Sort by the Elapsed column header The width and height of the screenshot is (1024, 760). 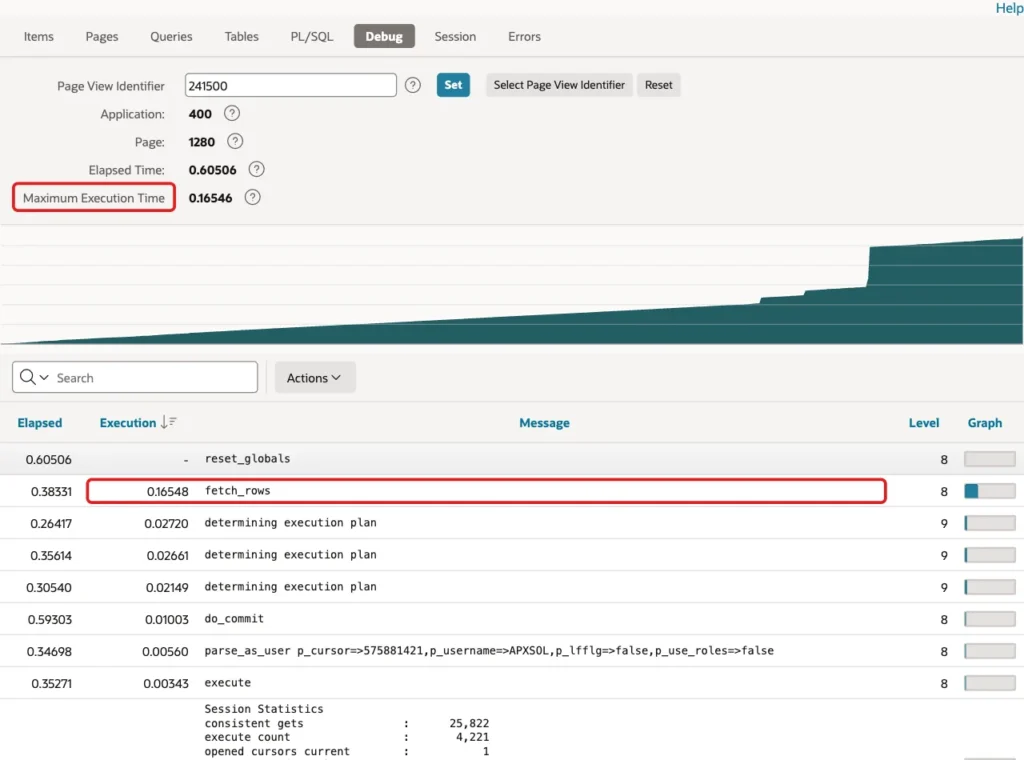(x=40, y=422)
